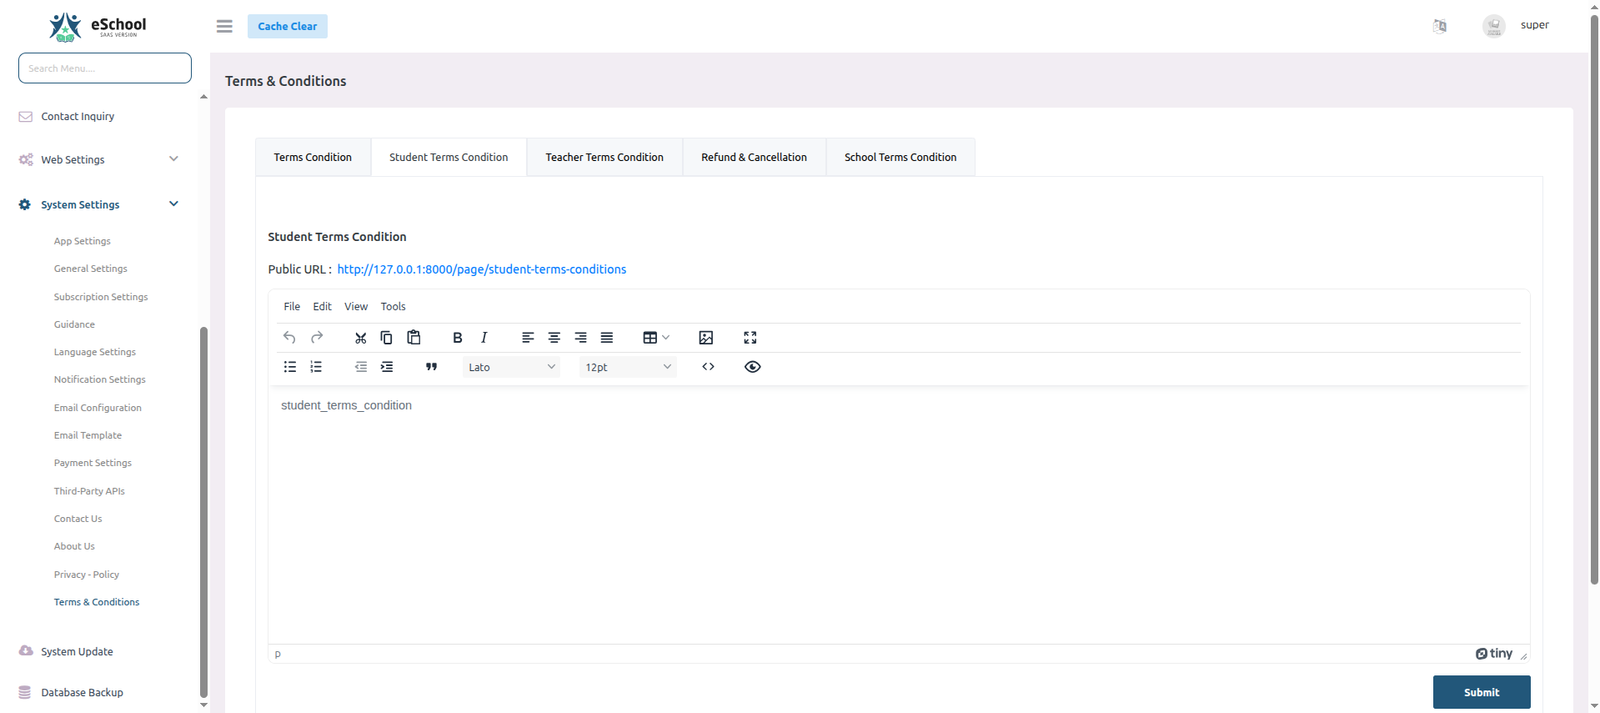1600x713 pixels.
Task: Toggle italic formatting
Action: (x=484, y=338)
